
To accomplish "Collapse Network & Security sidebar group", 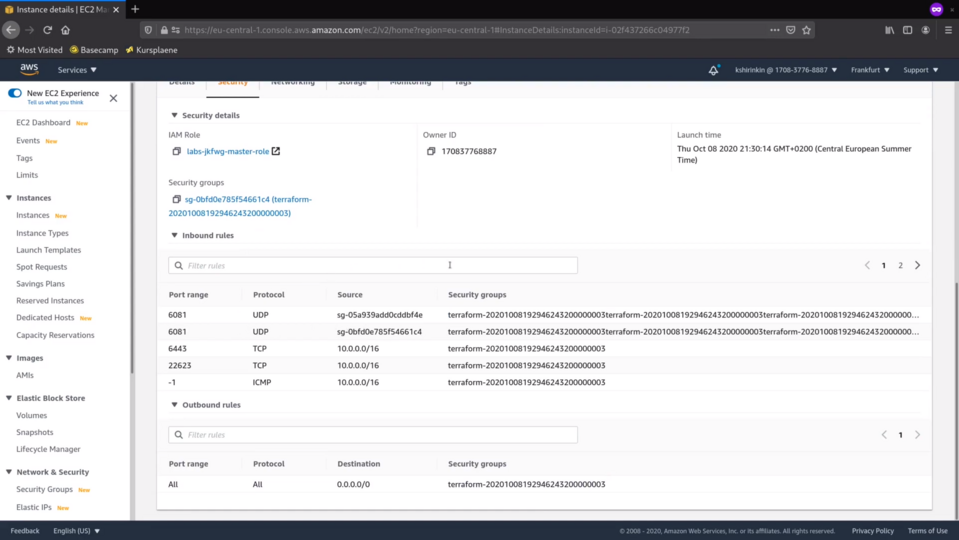I will coord(9,472).
